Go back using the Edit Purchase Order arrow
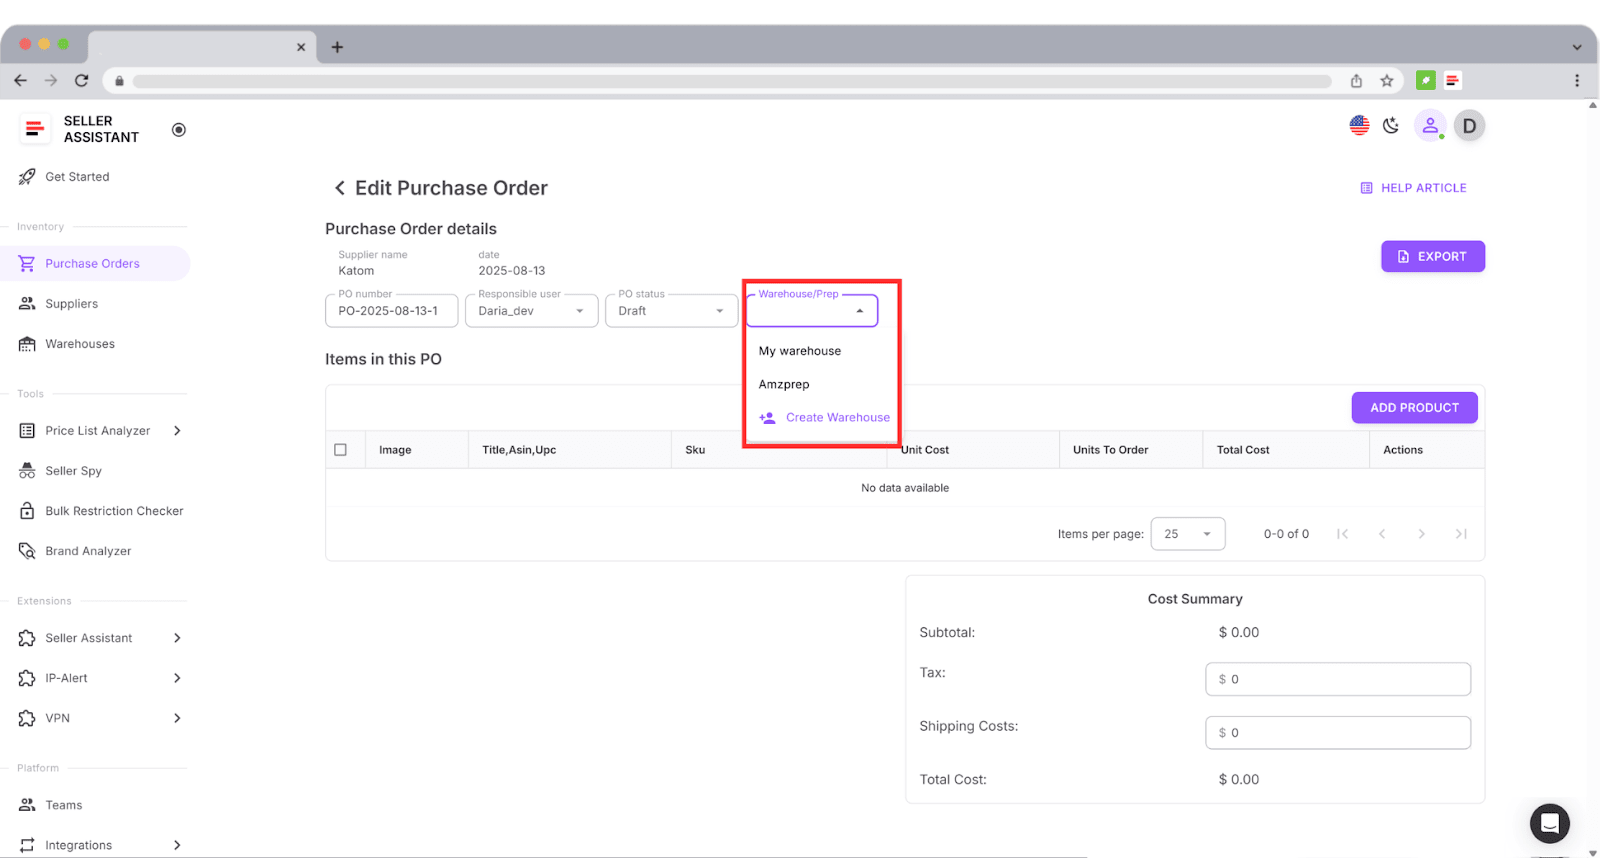 339,188
